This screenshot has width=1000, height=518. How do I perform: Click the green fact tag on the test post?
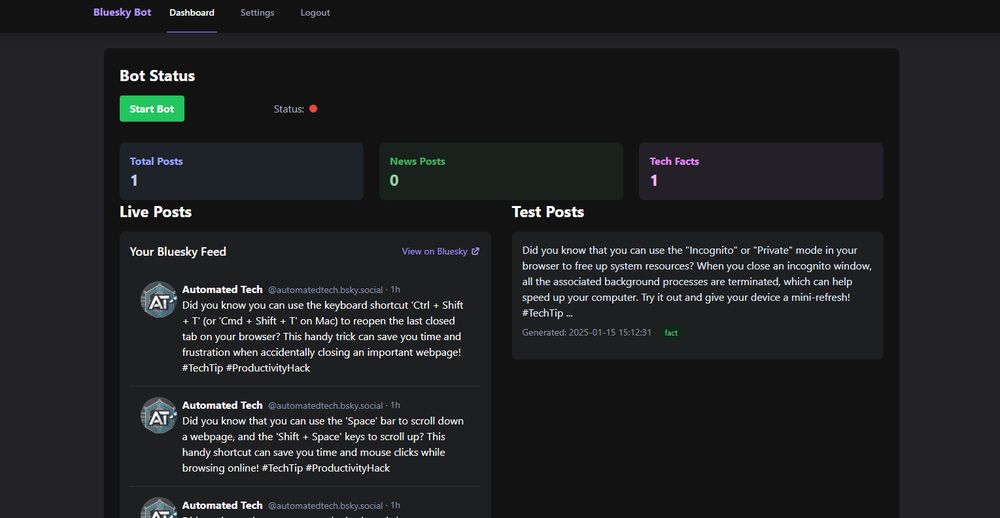671,333
